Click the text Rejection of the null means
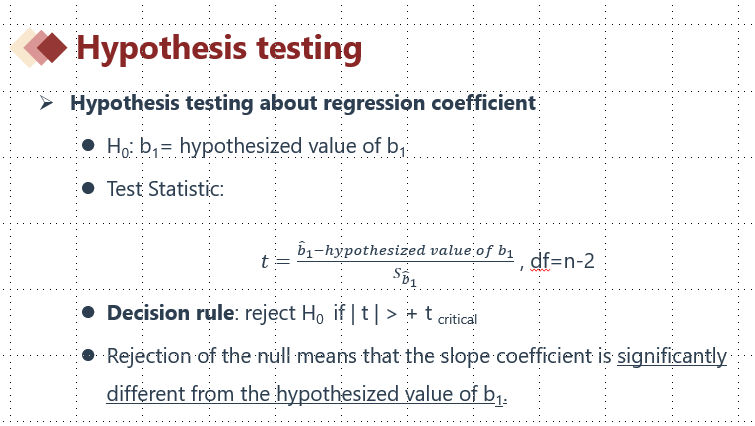This screenshot has width=755, height=426. (x=212, y=356)
